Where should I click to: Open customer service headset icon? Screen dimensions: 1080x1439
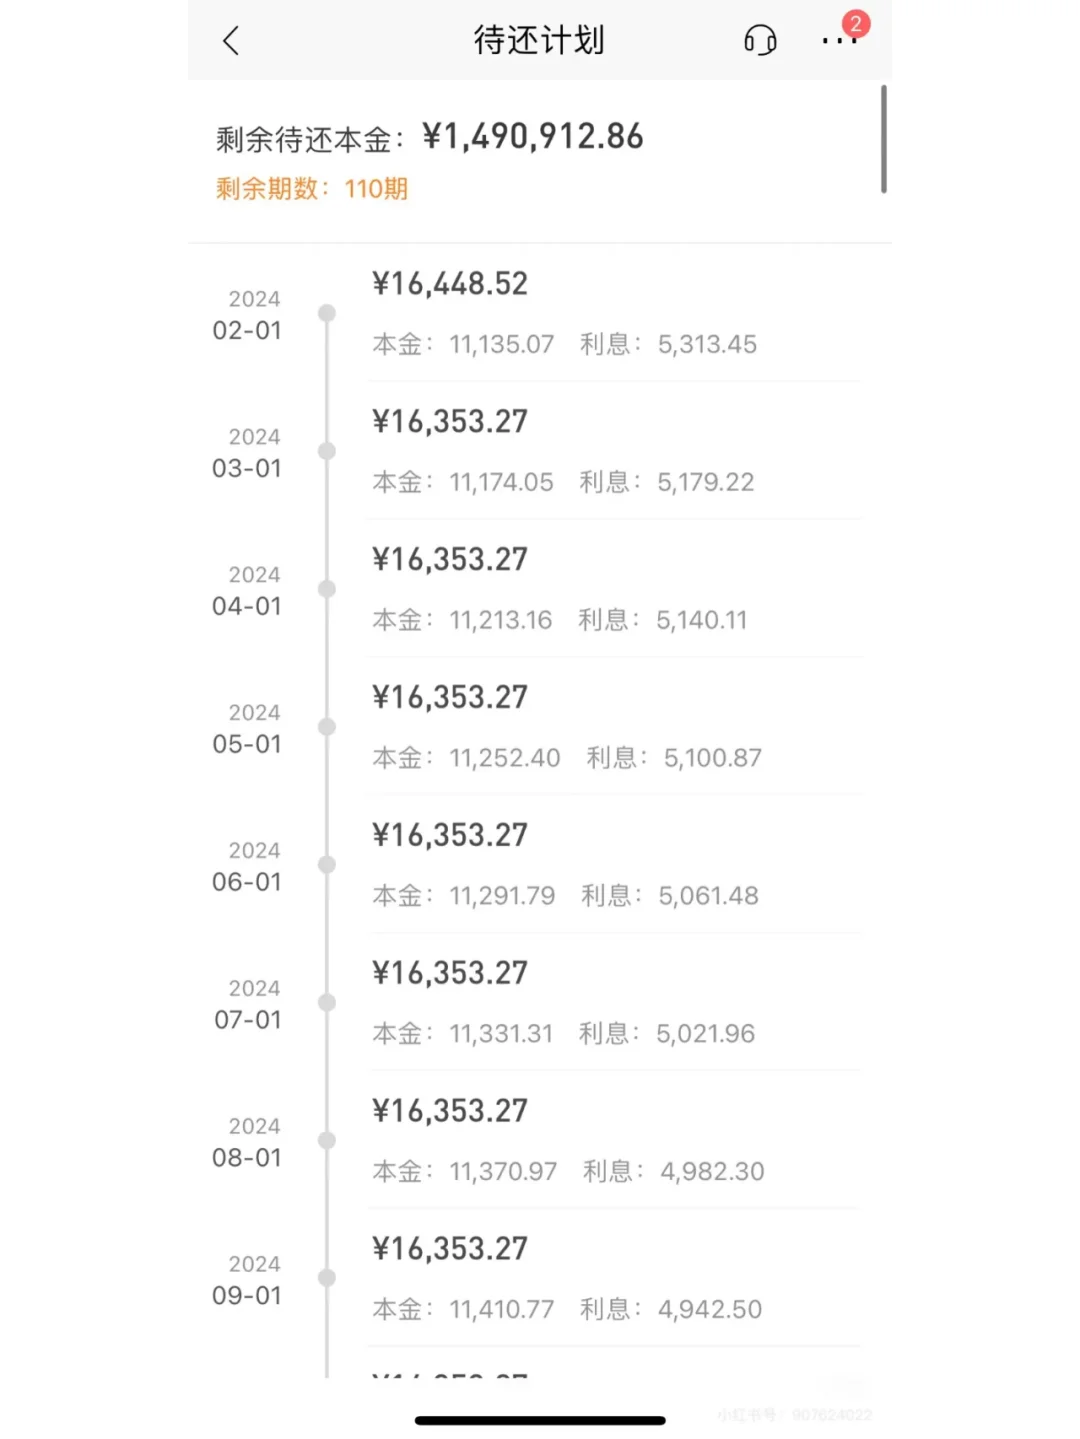(x=760, y=41)
